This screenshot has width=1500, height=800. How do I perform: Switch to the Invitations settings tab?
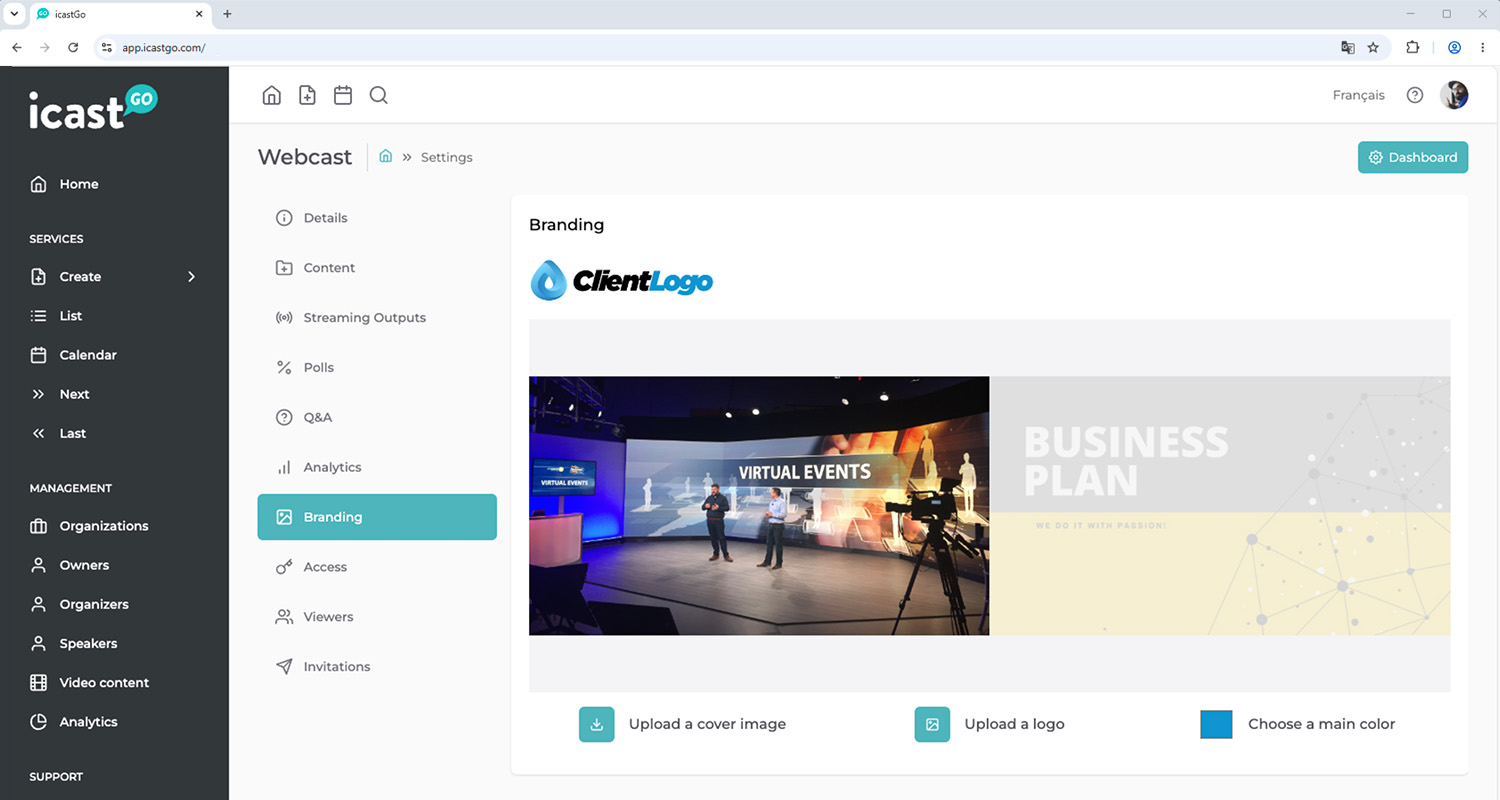377,666
